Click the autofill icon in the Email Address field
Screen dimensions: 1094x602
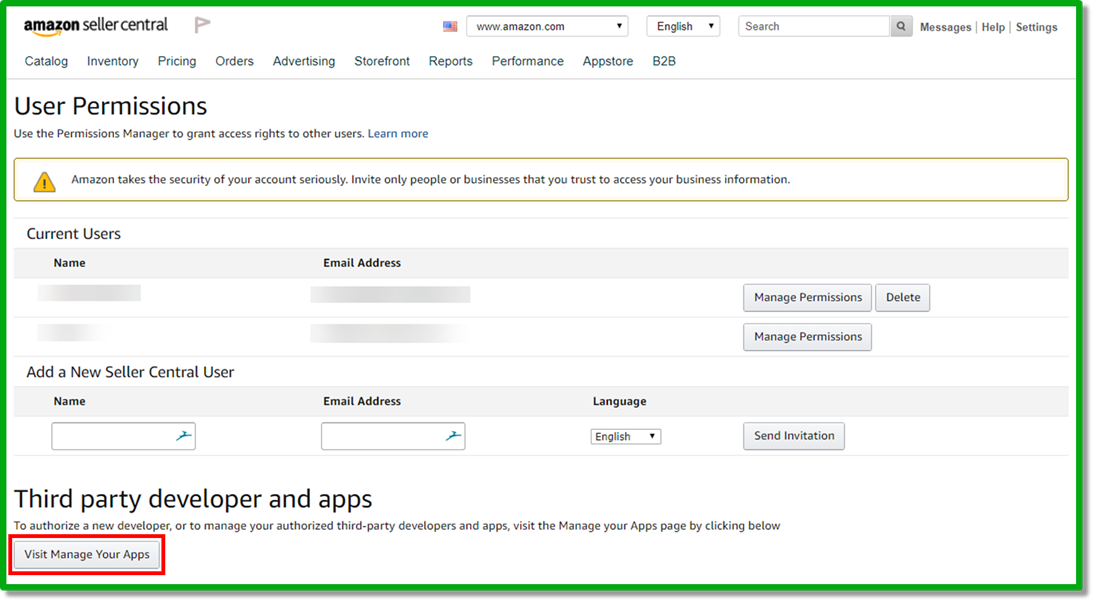(x=453, y=436)
